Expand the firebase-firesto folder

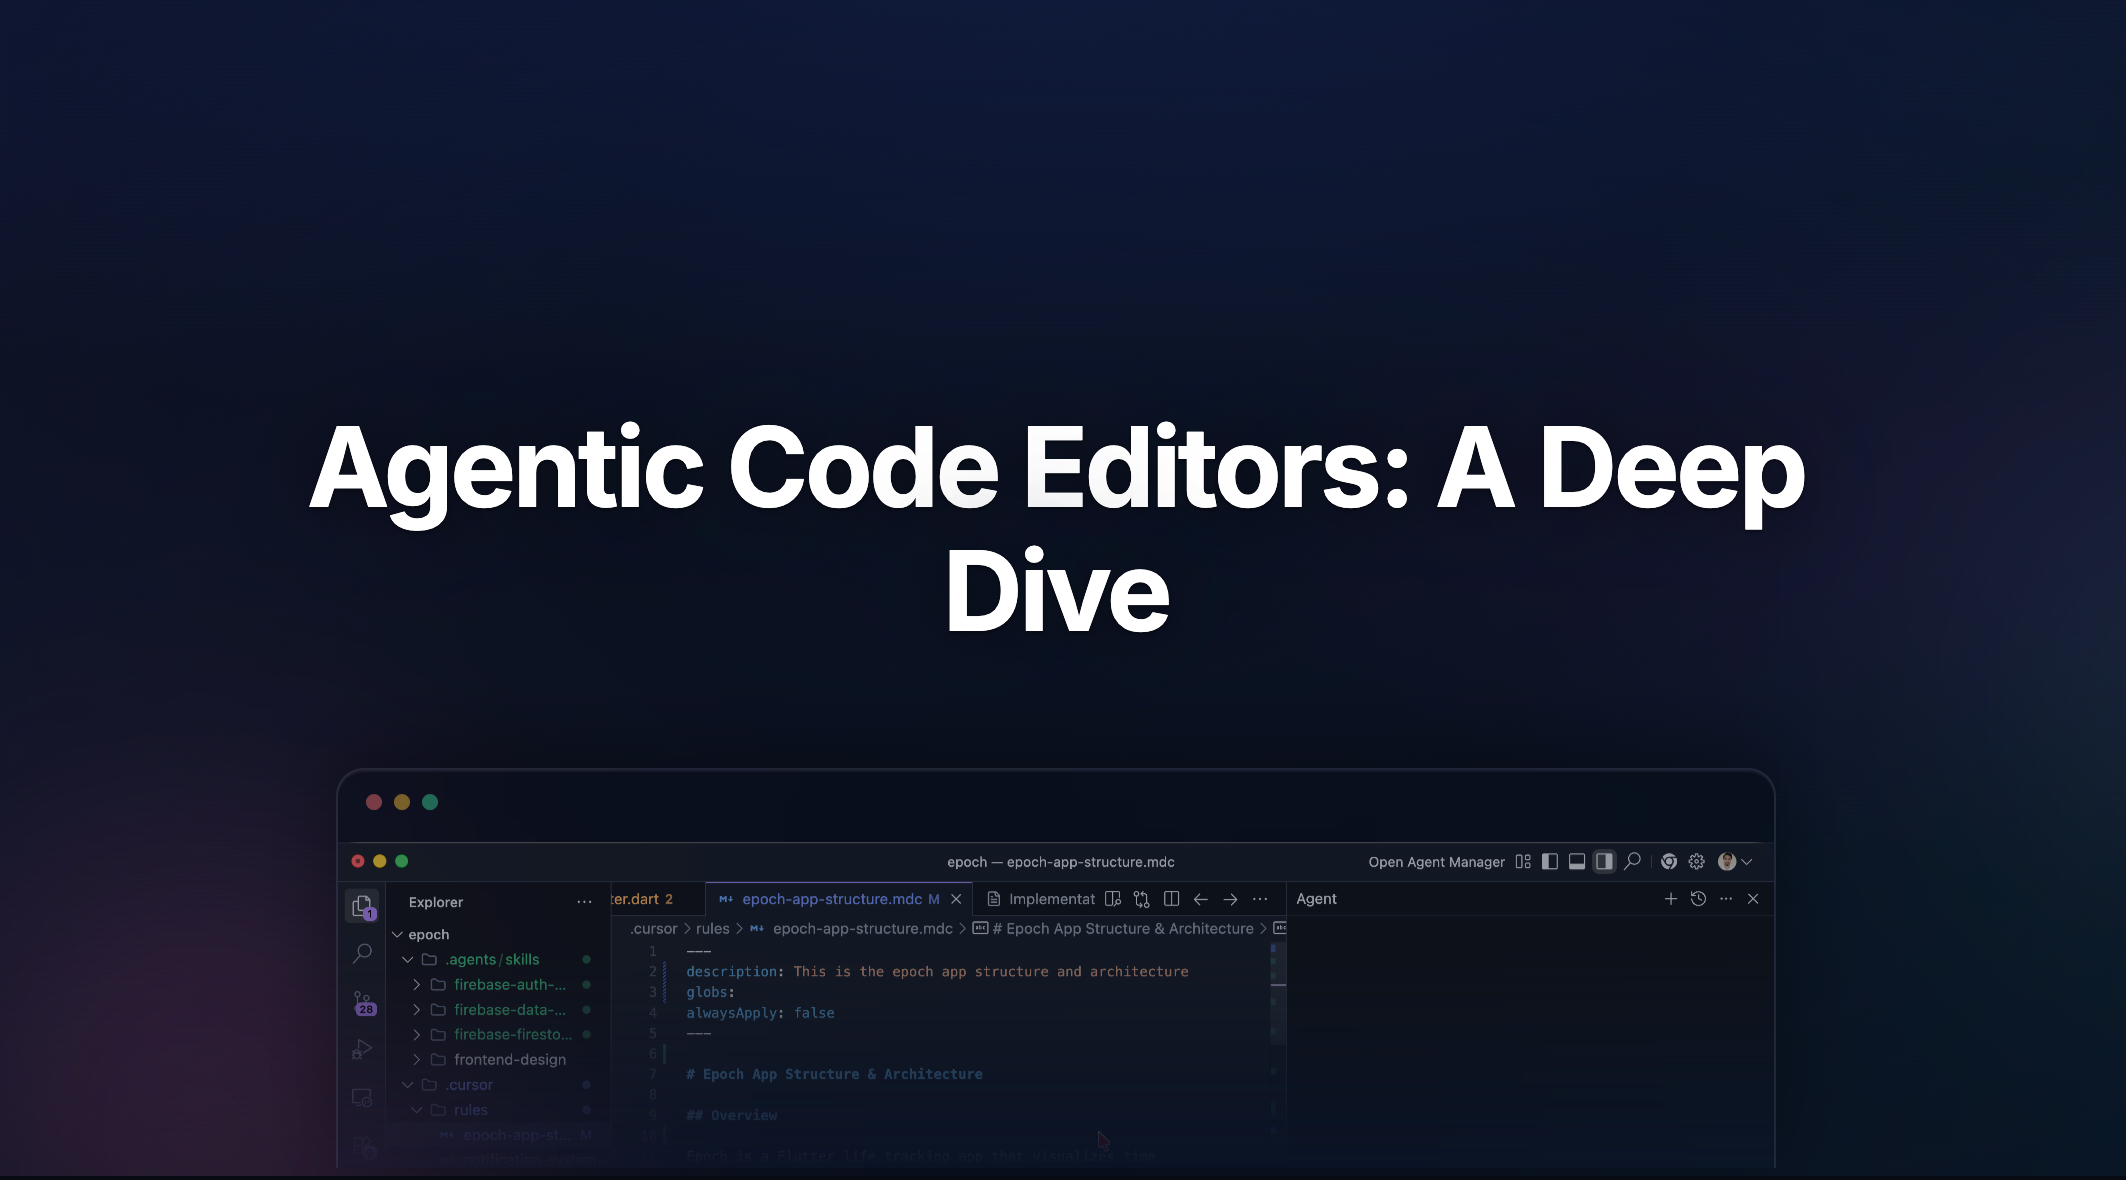click(417, 1034)
